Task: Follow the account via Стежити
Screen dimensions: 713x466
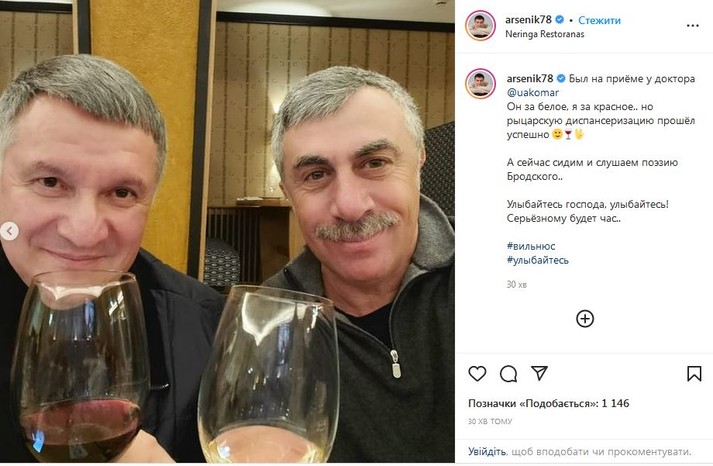Action: [599, 20]
